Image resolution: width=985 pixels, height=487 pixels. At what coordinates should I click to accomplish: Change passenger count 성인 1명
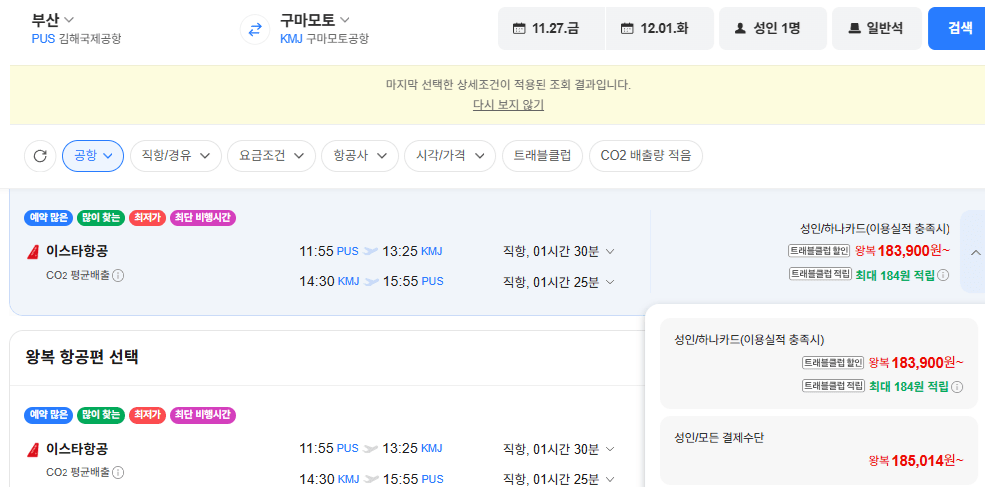tap(773, 28)
